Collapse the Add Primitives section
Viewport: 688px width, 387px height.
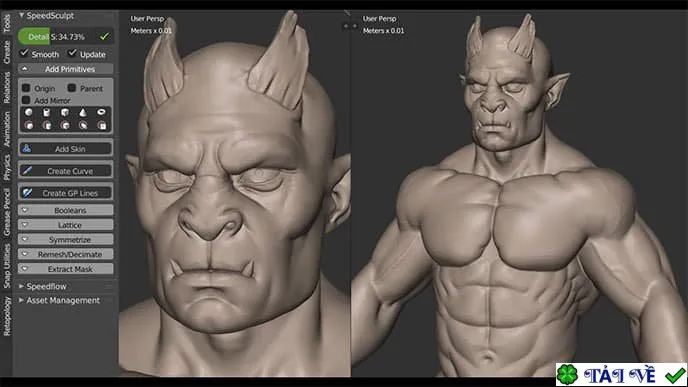(65, 69)
